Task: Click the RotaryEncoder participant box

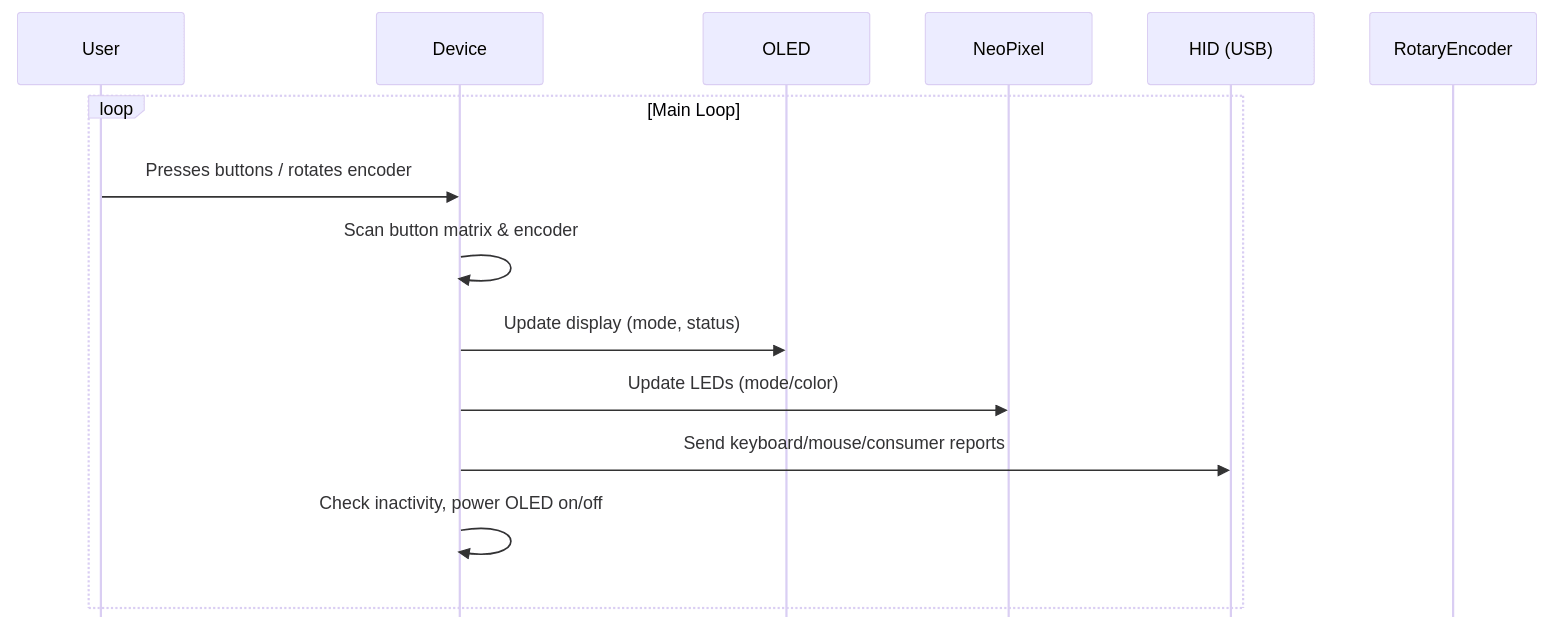Action: coord(1452,49)
